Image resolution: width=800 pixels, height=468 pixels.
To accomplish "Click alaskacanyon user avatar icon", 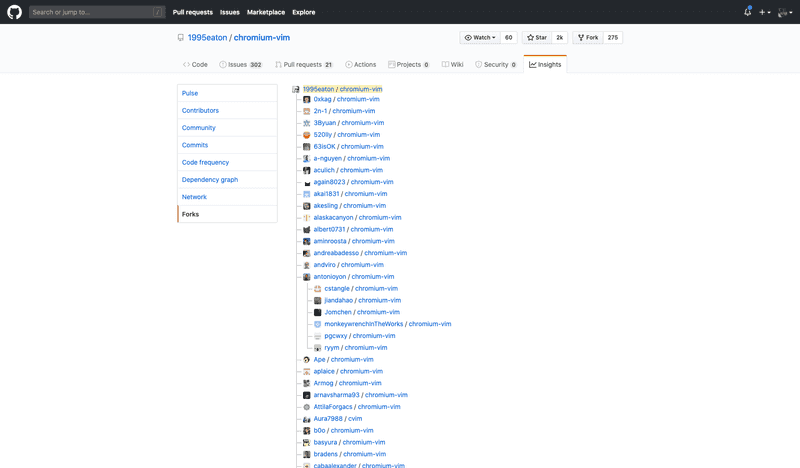I will [307, 217].
